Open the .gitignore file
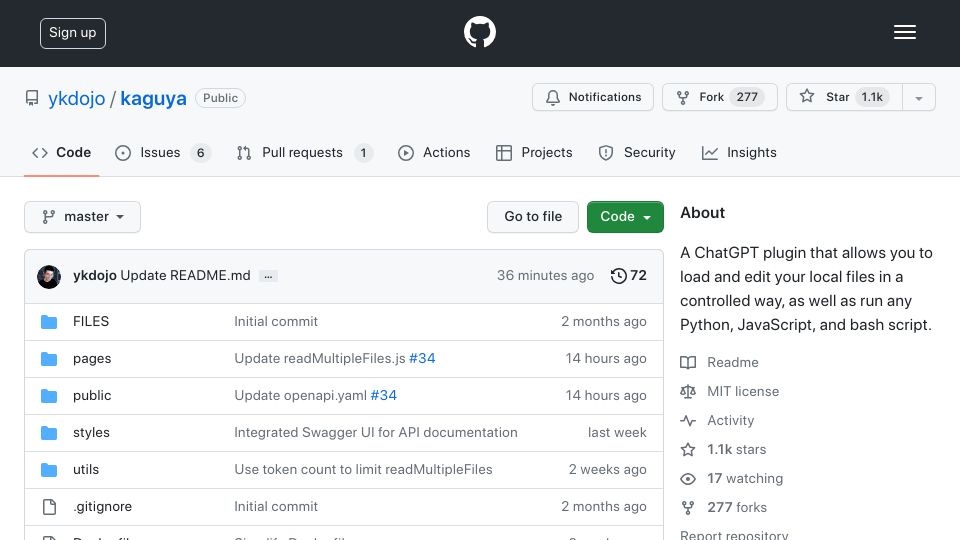 pos(102,506)
